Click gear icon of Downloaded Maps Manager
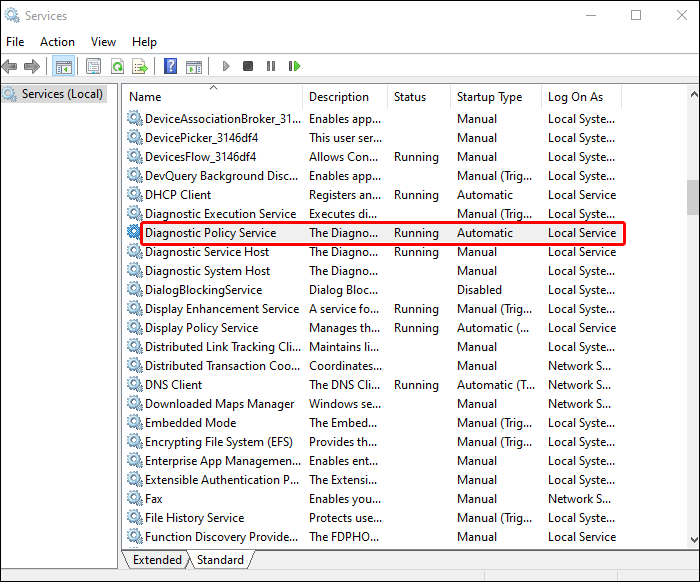This screenshot has height=582, width=700. (134, 403)
